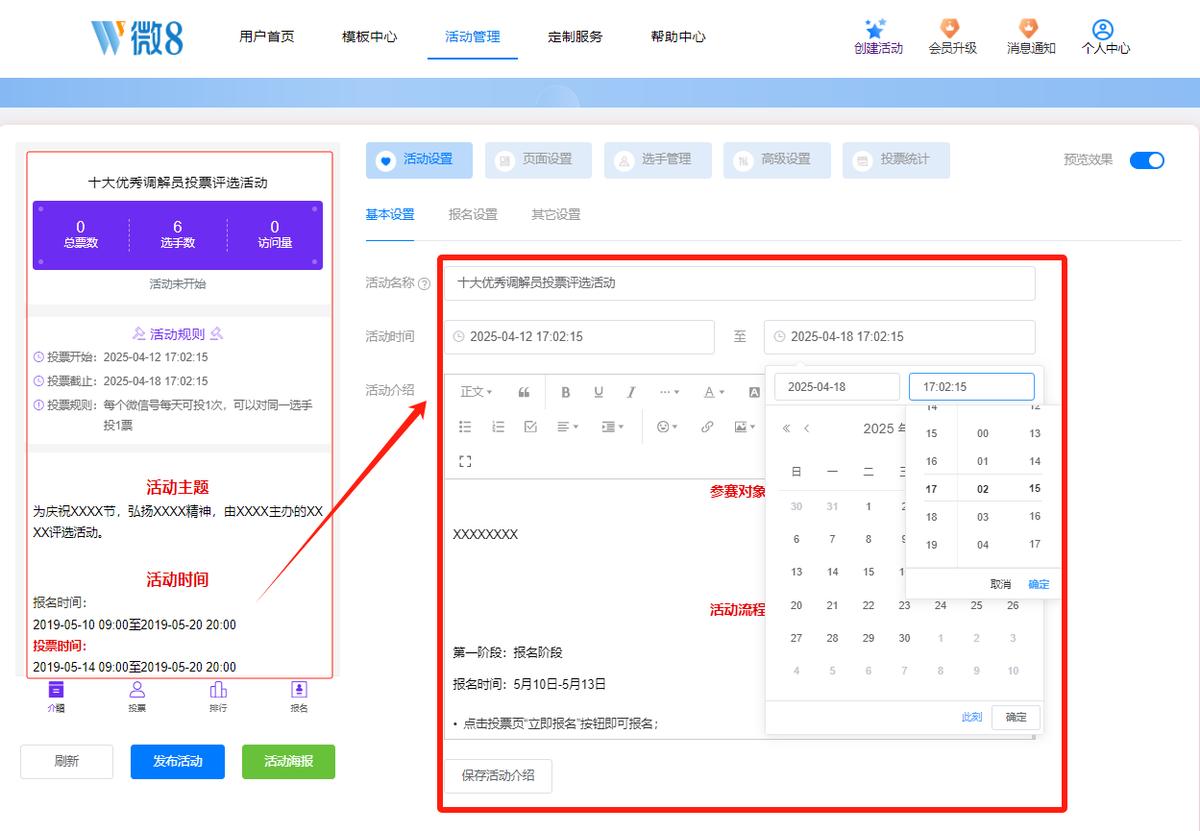1200x831 pixels.
Task: Go to previous month in the date picker
Action: point(807,428)
